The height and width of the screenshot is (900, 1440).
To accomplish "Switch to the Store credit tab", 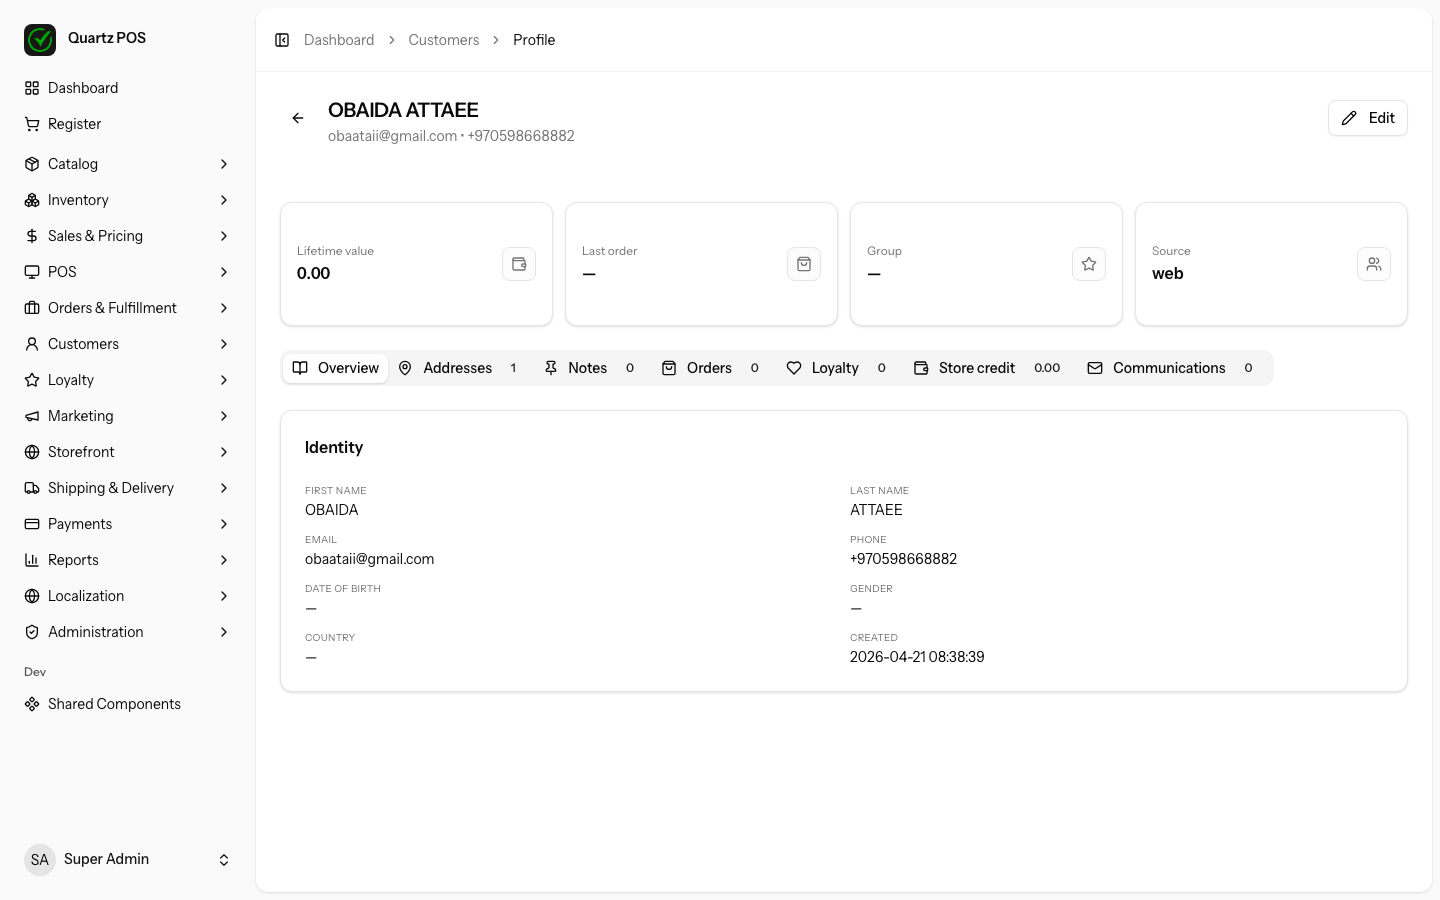I will click(987, 368).
